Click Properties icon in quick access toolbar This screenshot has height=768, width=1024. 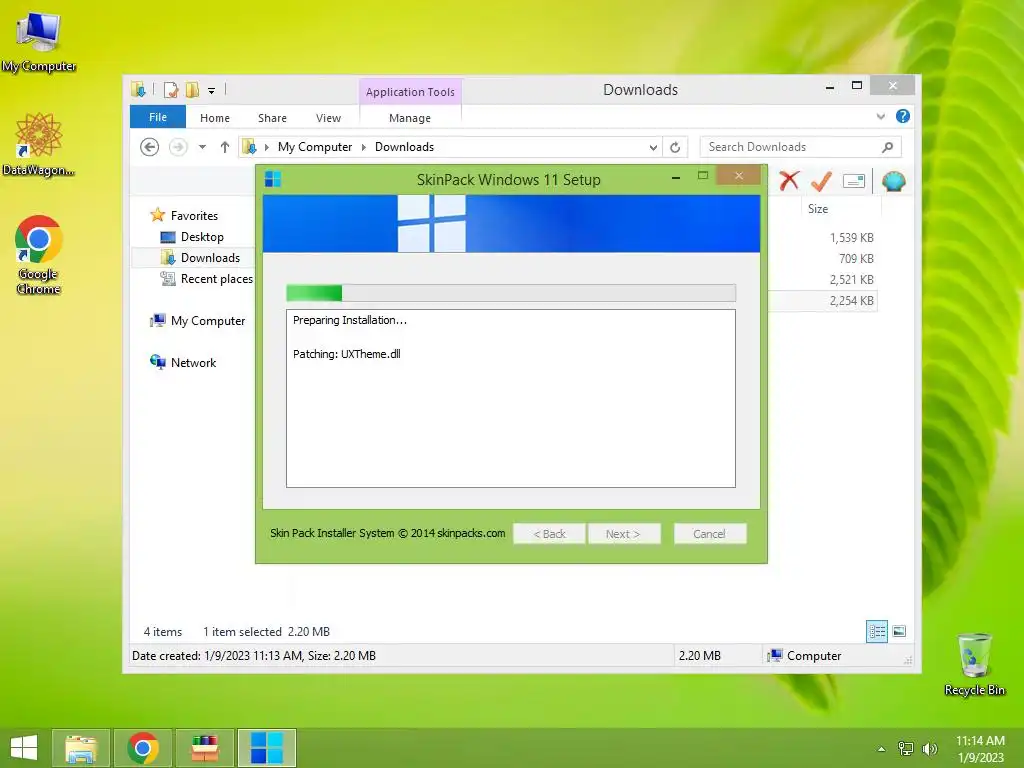pos(171,90)
